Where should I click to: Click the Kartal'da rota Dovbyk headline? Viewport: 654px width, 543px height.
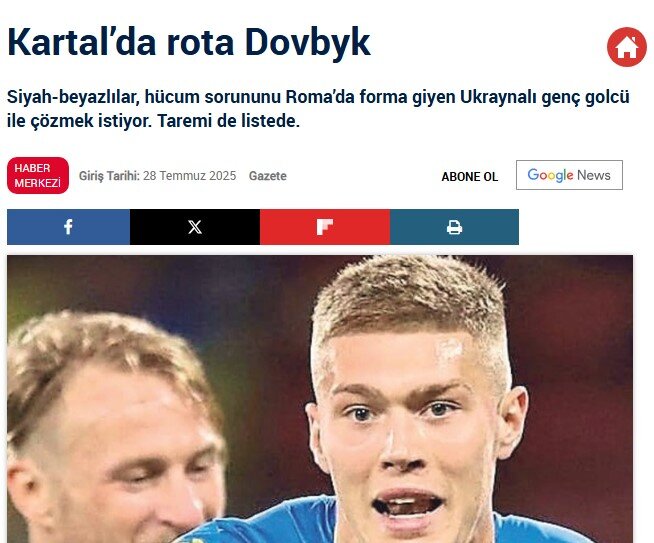189,42
